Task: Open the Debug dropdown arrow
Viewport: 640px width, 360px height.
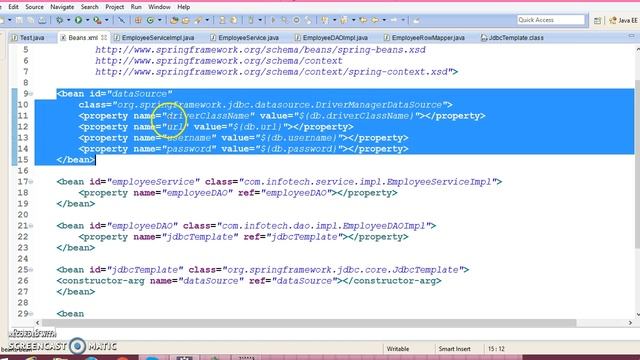Action: click(x=68, y=20)
